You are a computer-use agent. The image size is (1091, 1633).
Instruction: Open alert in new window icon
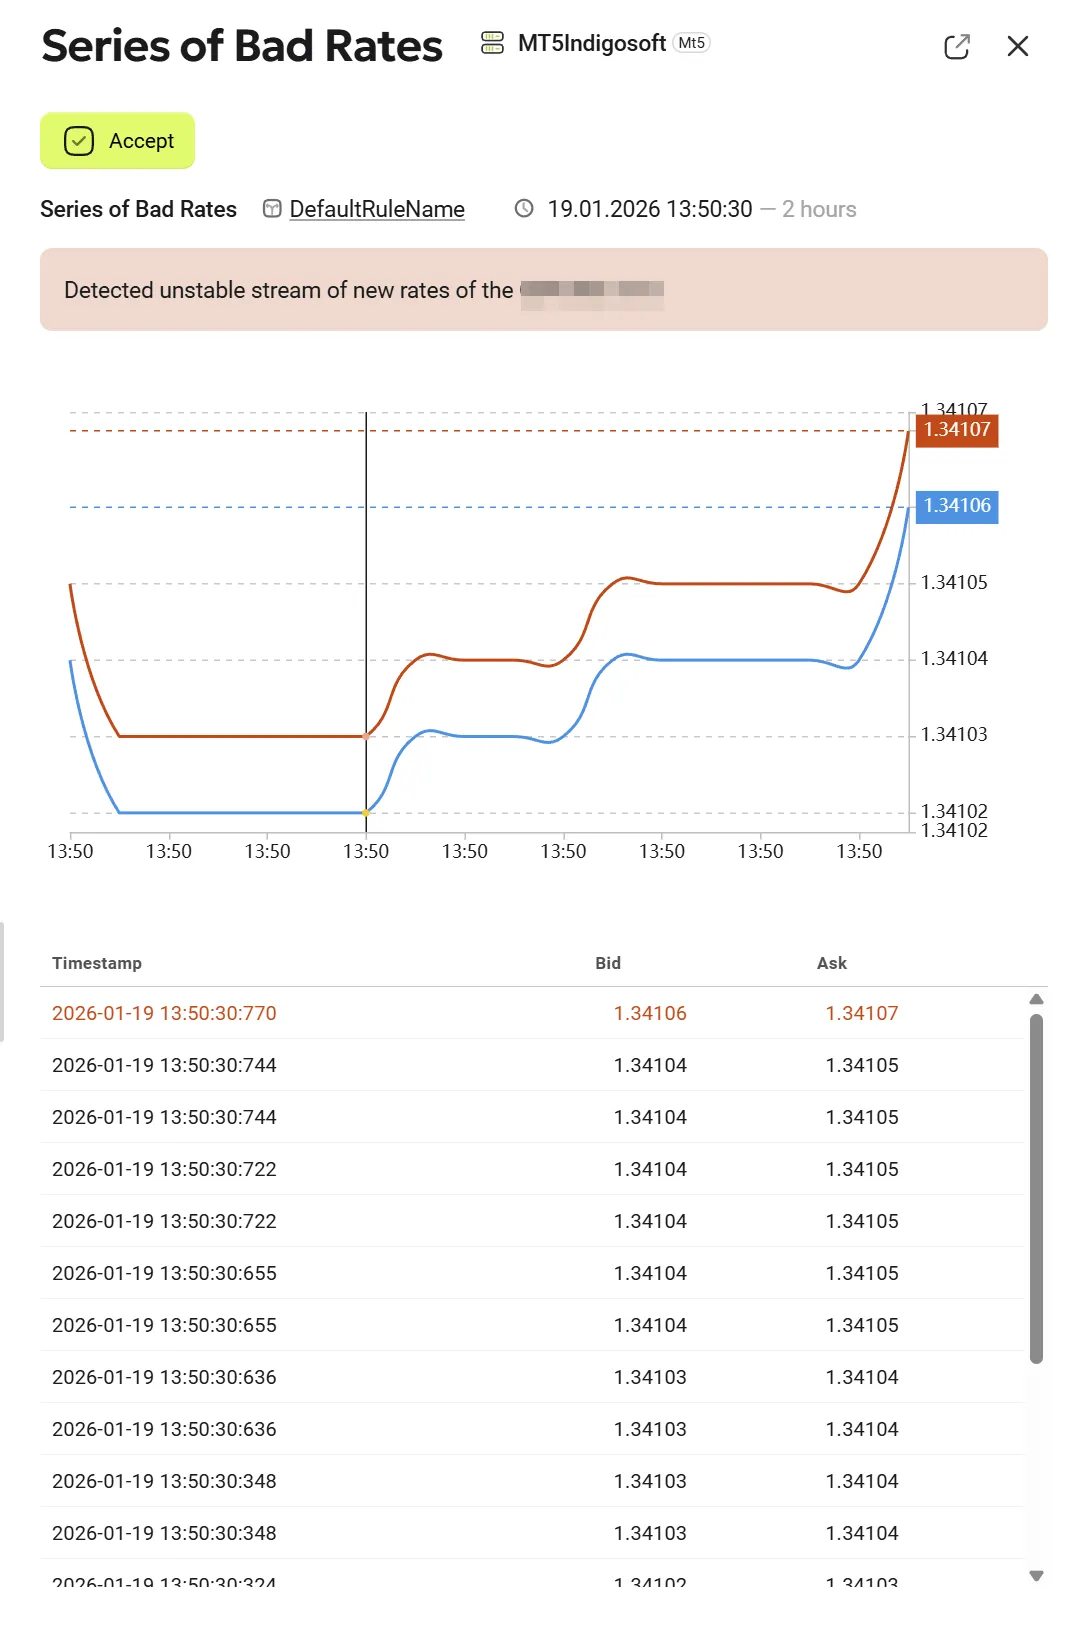click(956, 47)
